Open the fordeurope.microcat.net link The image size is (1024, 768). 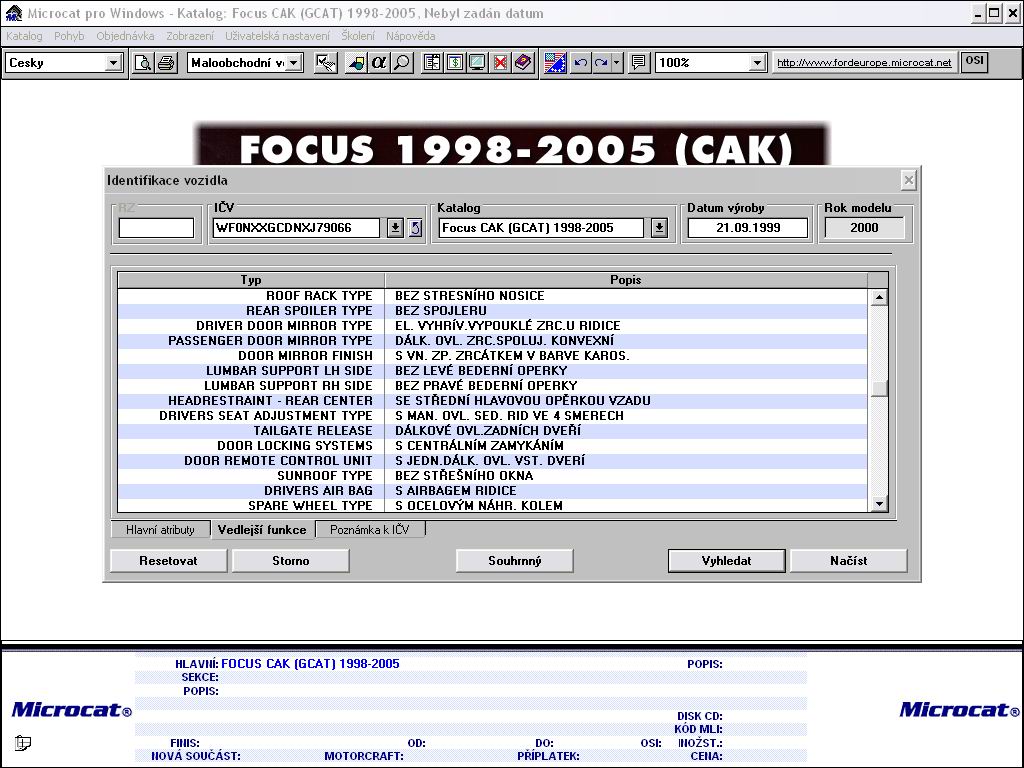(864, 63)
